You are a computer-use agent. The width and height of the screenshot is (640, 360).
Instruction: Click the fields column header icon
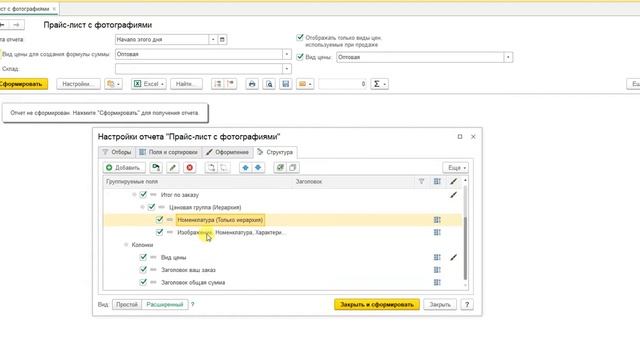(437, 182)
